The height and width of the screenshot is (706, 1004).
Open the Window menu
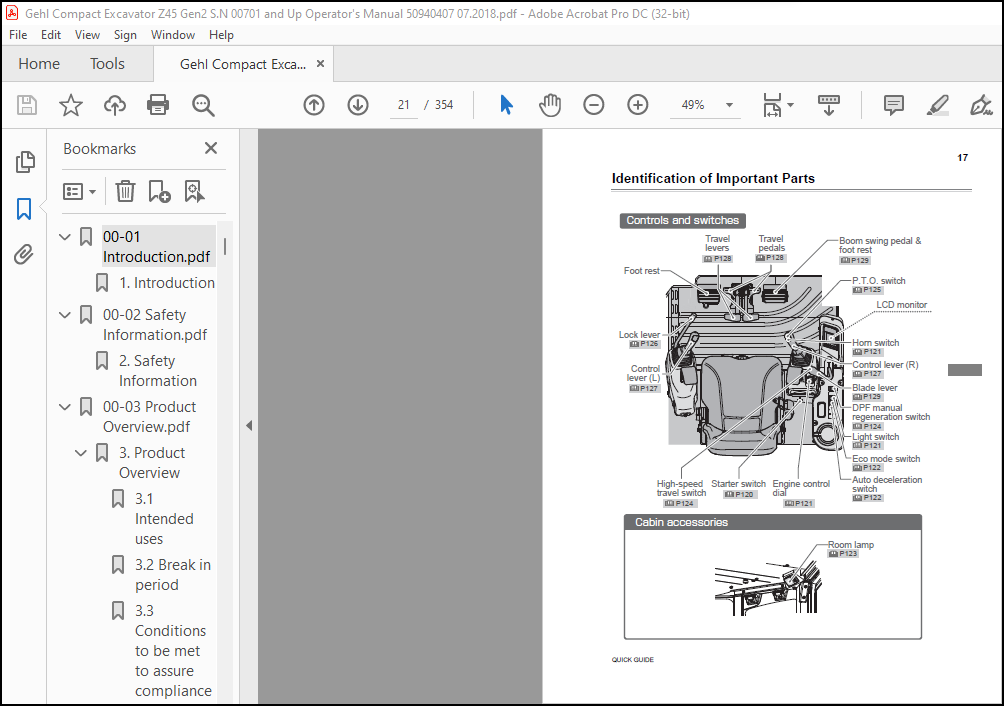[x=173, y=35]
